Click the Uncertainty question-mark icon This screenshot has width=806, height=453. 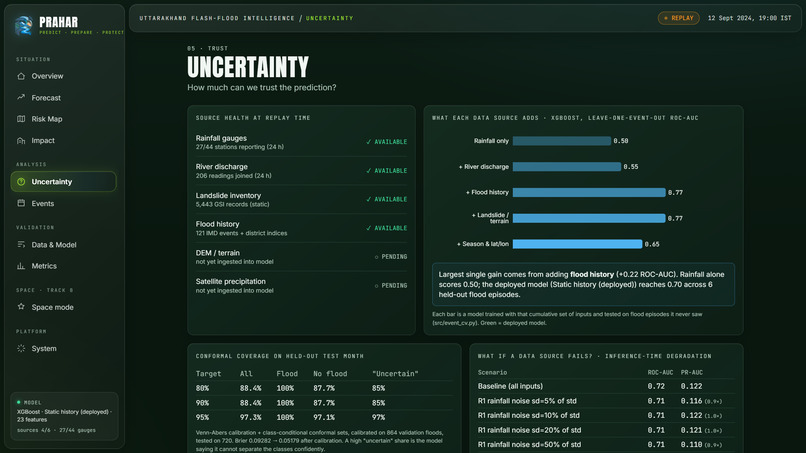[21, 182]
